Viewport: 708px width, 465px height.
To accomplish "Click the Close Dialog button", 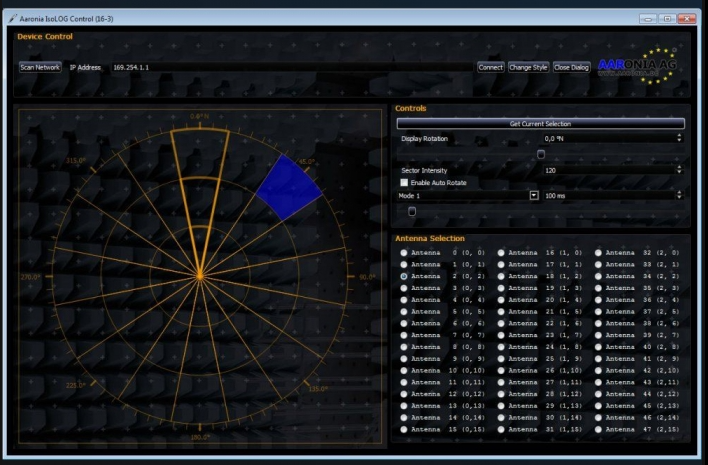I will 571,67.
